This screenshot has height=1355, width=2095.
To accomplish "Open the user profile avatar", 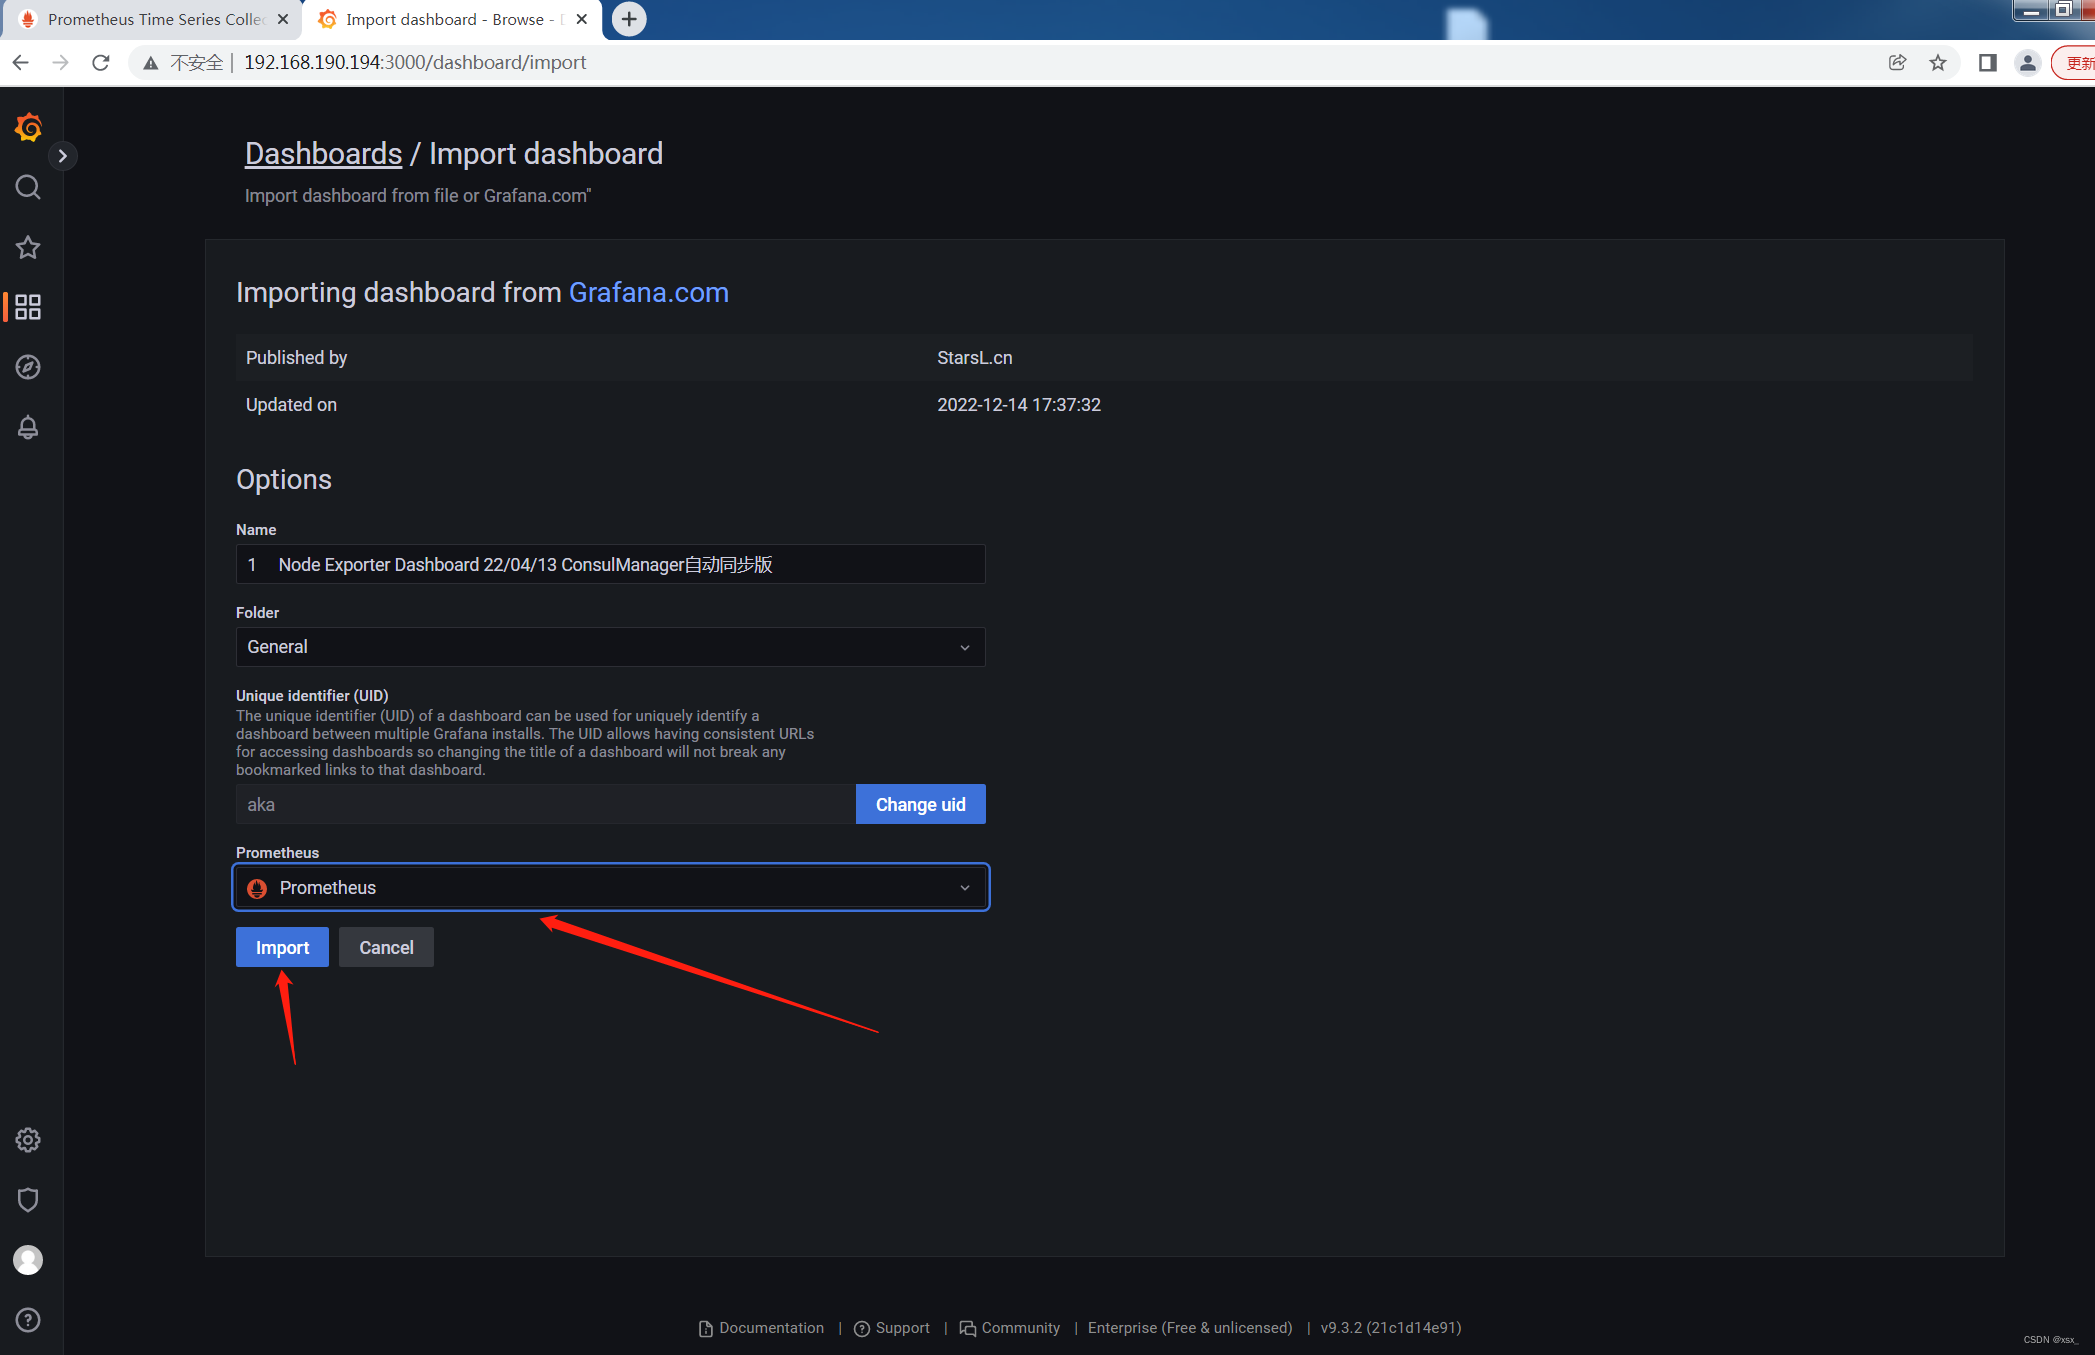I will tap(27, 1260).
